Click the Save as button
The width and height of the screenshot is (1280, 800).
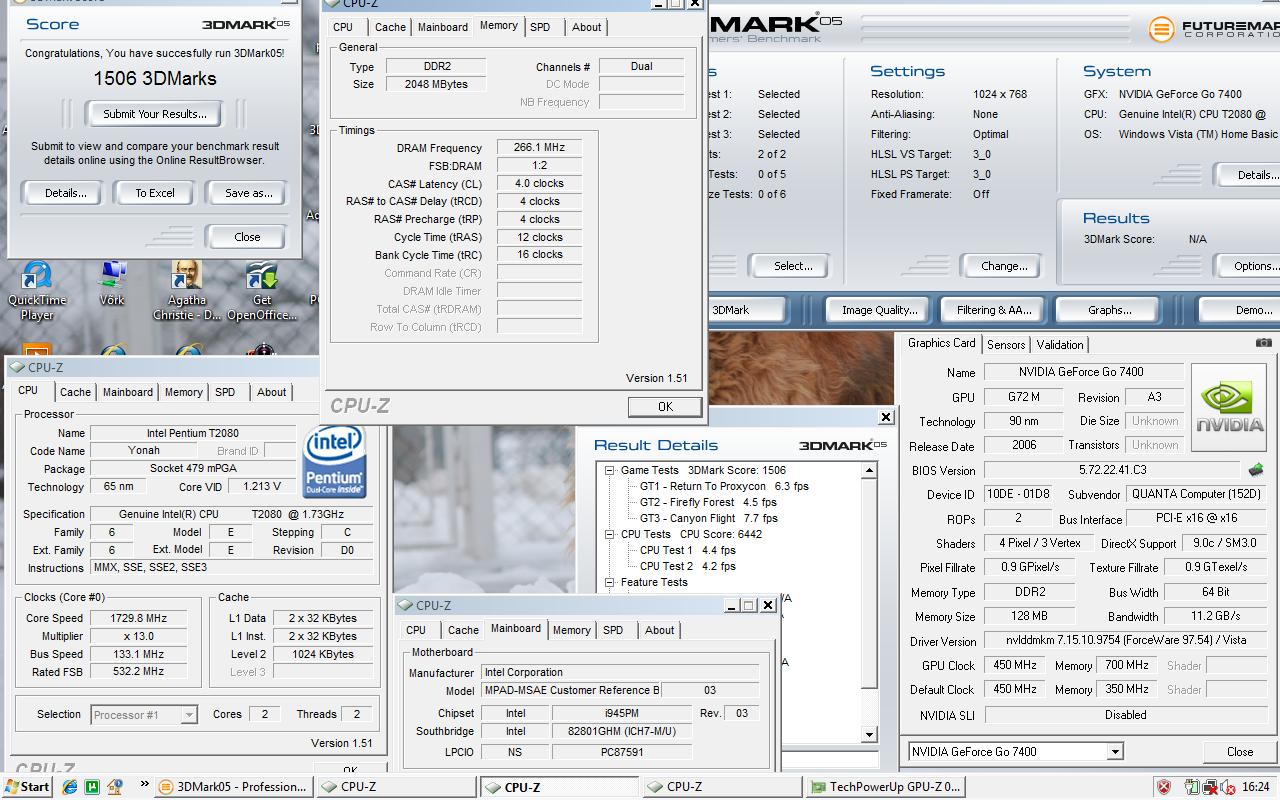coord(248,193)
